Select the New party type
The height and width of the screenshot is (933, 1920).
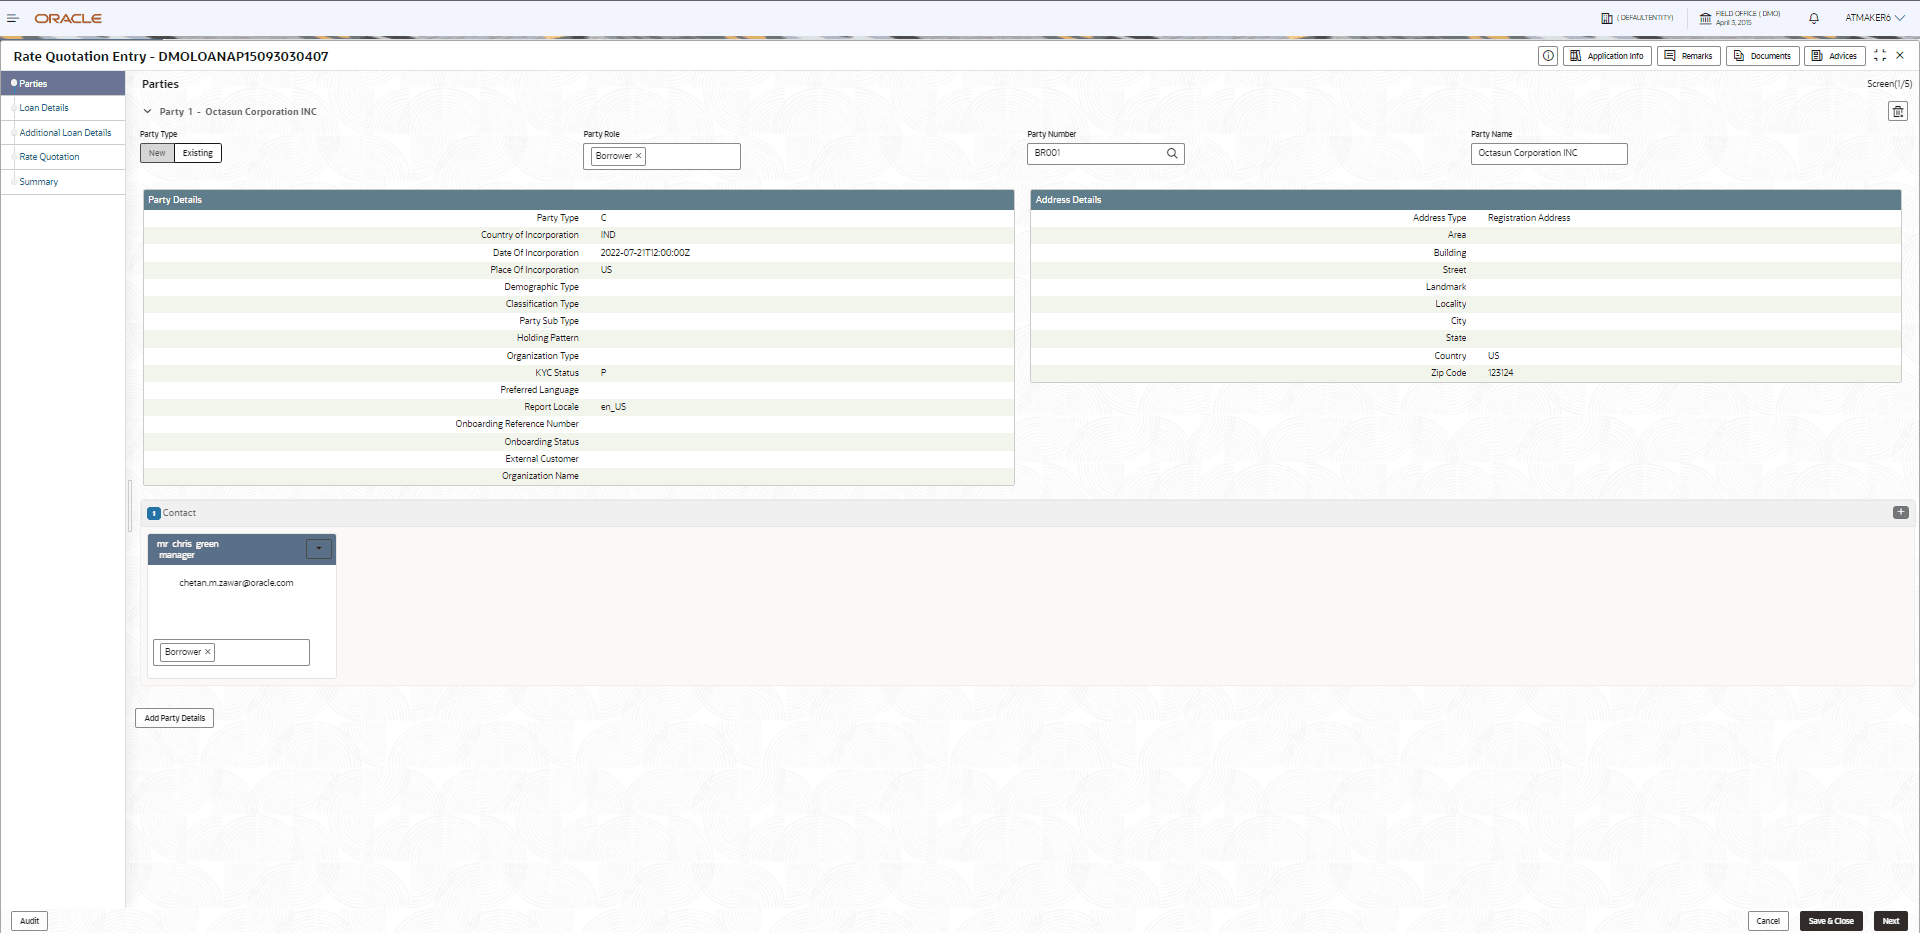coord(157,153)
